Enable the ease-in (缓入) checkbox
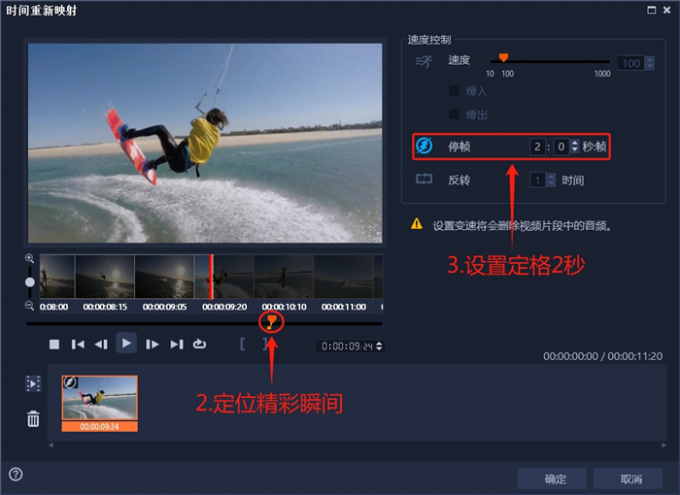This screenshot has width=680, height=495. pos(454,91)
